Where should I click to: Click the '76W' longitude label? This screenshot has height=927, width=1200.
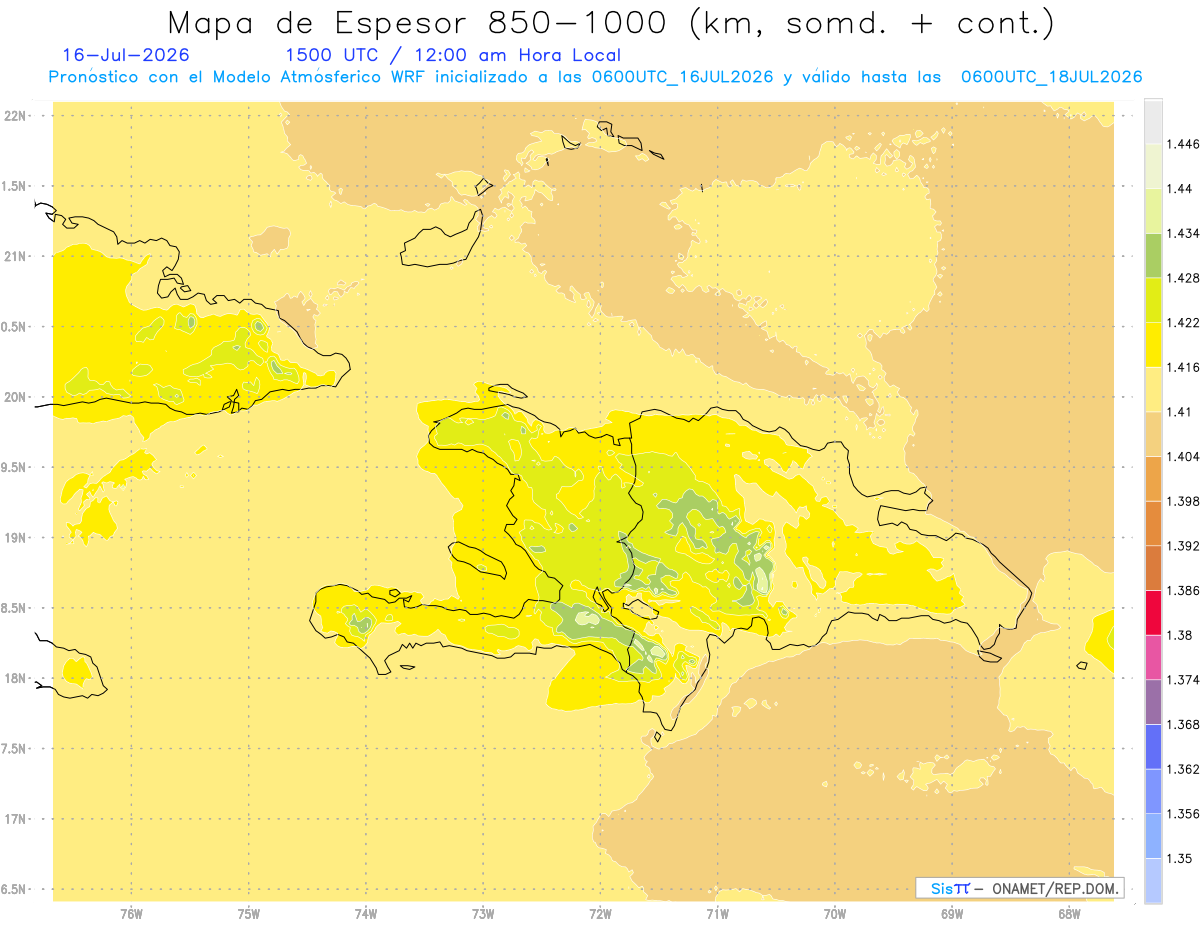131,914
